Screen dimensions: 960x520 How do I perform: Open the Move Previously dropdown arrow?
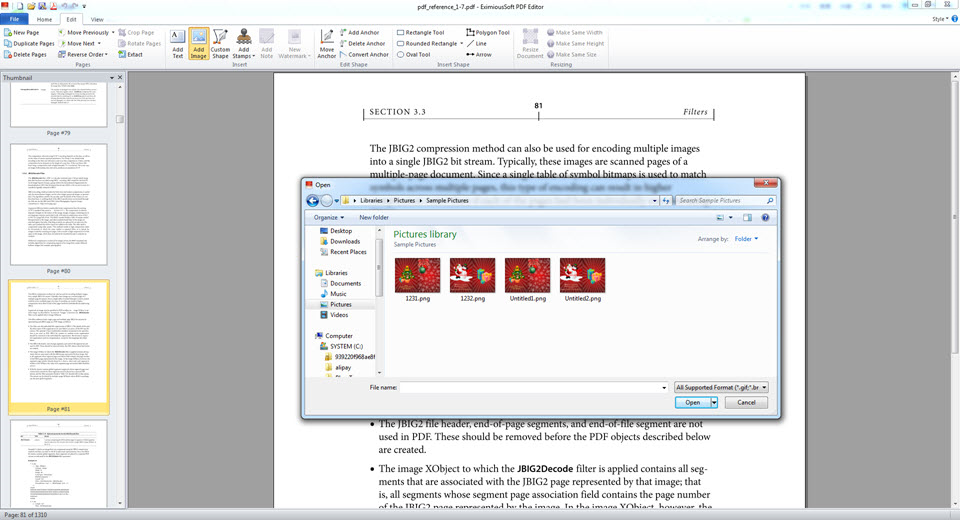113,32
